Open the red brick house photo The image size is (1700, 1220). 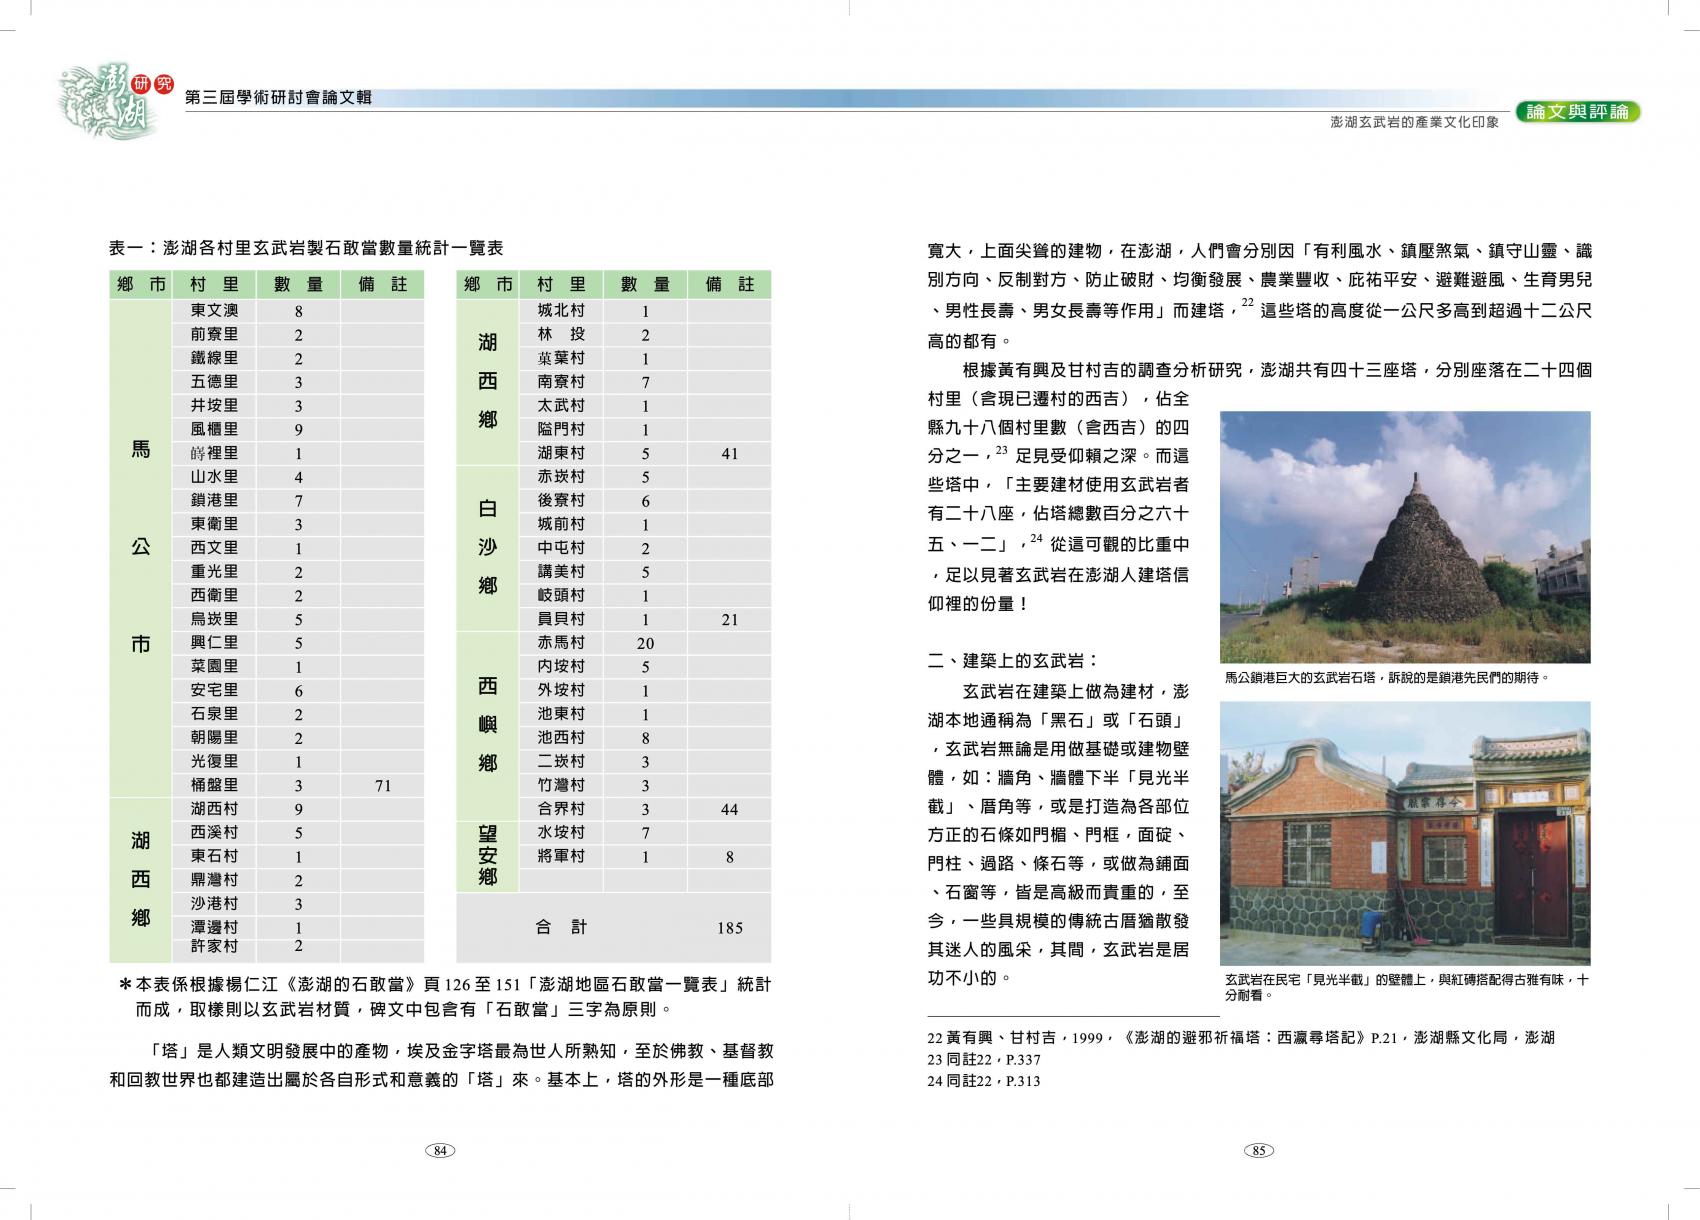[1404, 832]
